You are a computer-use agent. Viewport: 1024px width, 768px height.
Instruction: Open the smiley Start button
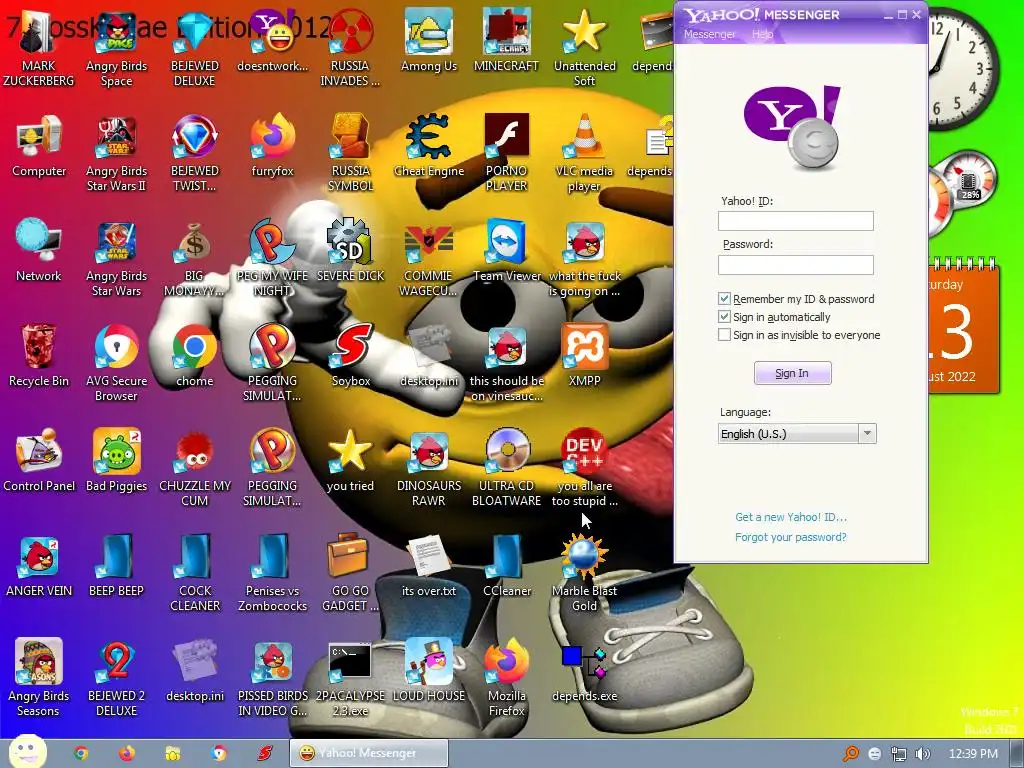click(27, 753)
